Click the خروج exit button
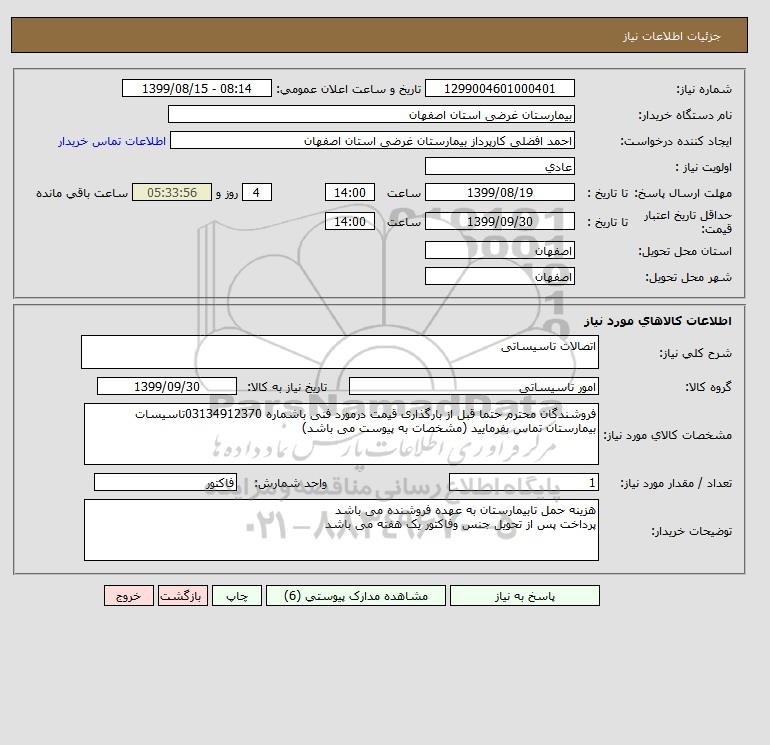770x745 pixels. [x=129, y=596]
